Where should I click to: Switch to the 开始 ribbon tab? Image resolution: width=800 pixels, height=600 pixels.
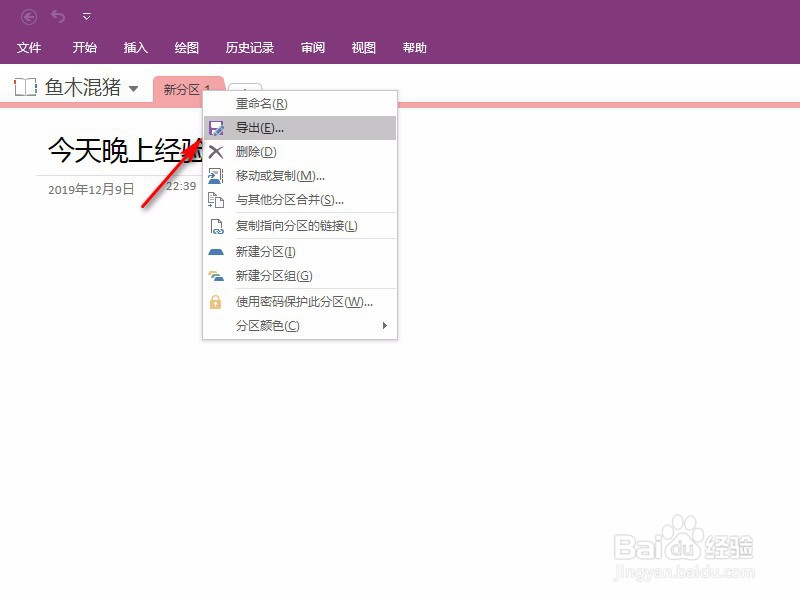(85, 48)
